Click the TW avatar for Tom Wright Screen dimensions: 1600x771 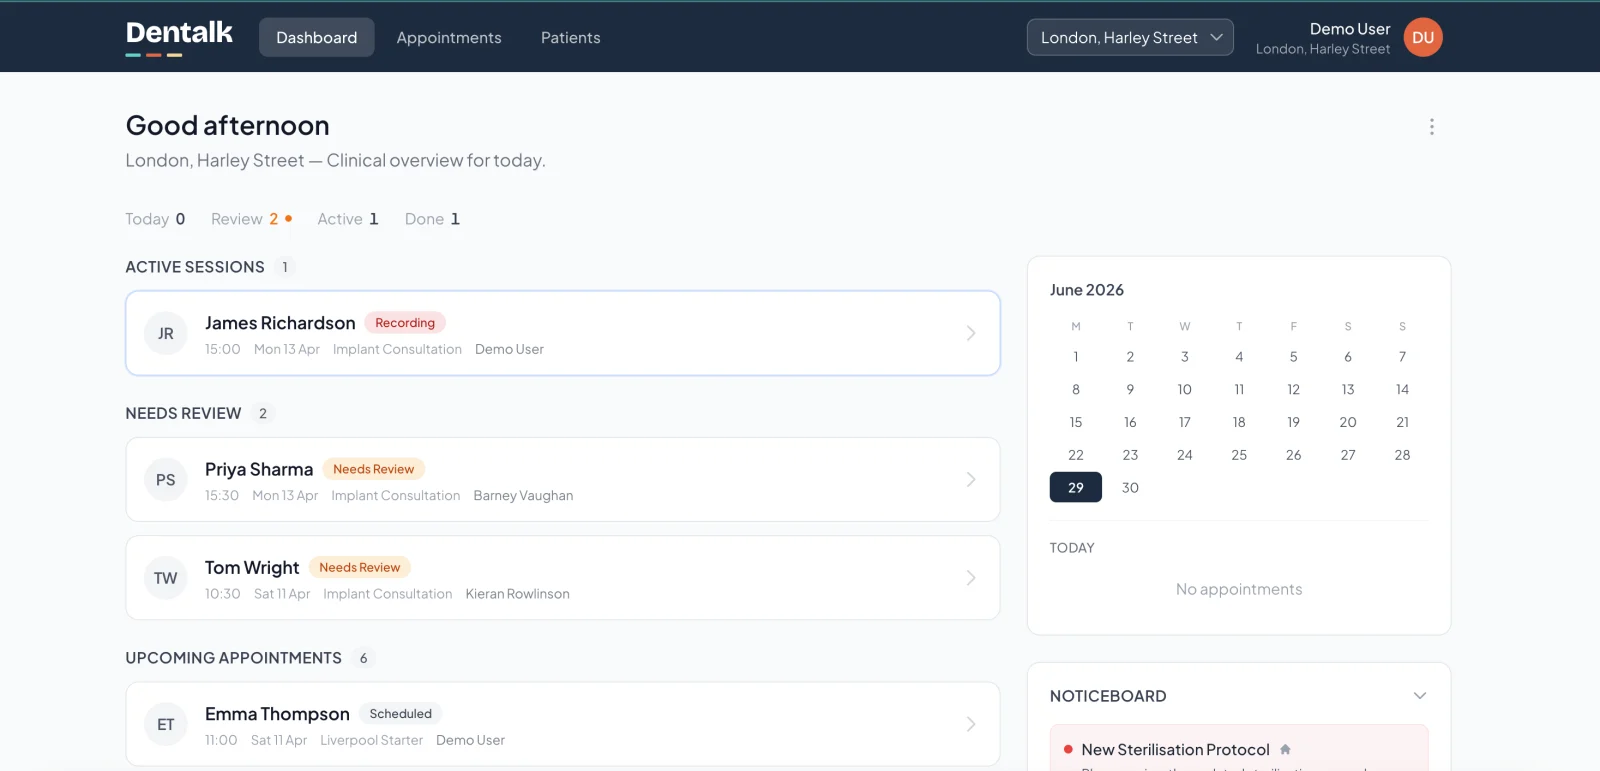[166, 578]
